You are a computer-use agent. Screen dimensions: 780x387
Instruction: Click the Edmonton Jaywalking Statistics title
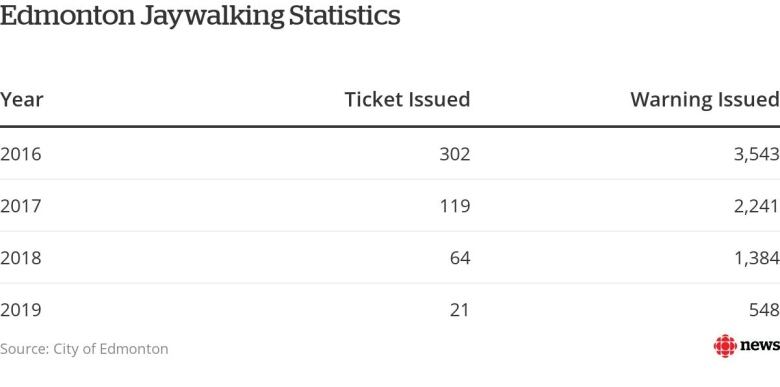coord(200,15)
